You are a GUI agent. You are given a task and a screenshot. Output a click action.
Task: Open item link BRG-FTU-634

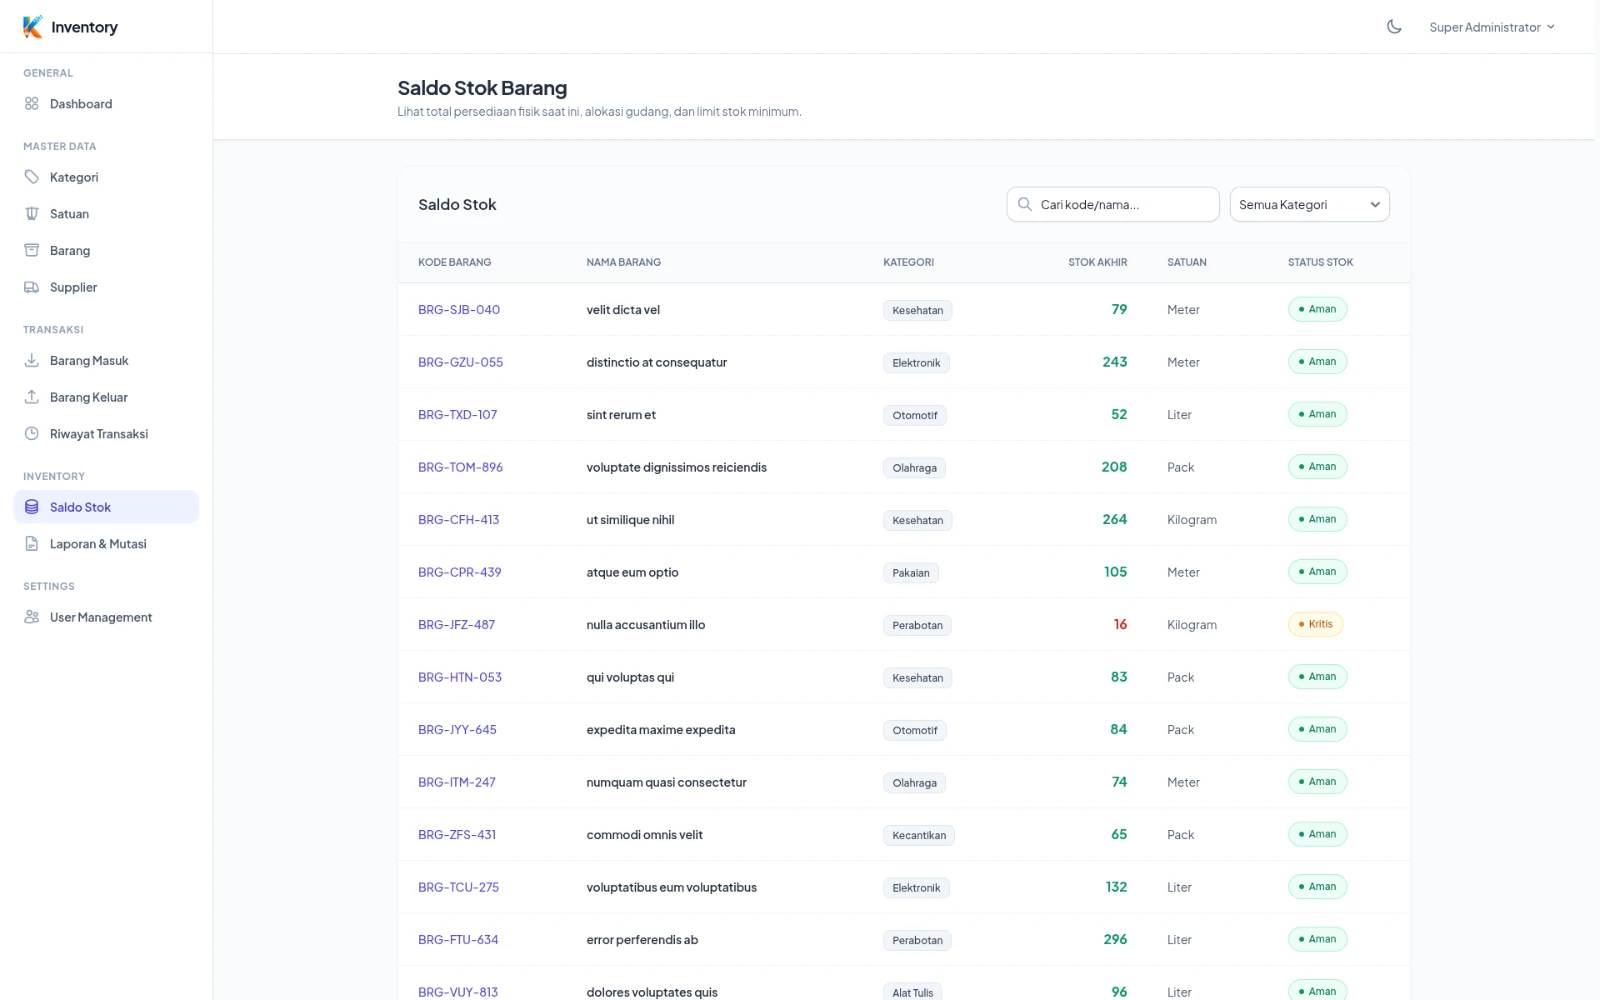point(458,940)
